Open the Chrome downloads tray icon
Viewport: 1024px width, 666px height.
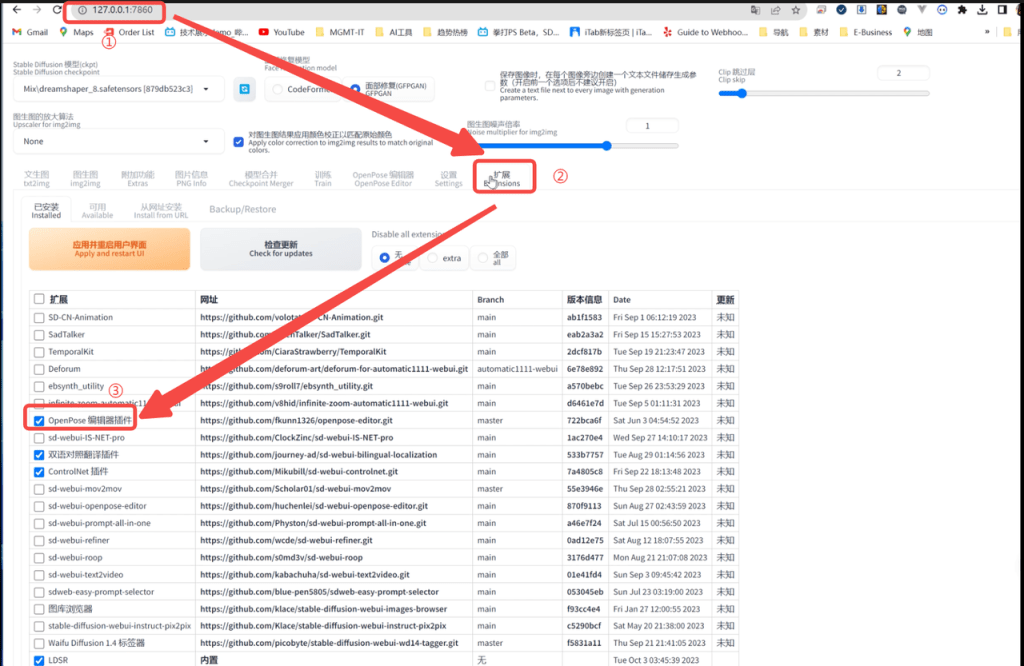tap(982, 10)
